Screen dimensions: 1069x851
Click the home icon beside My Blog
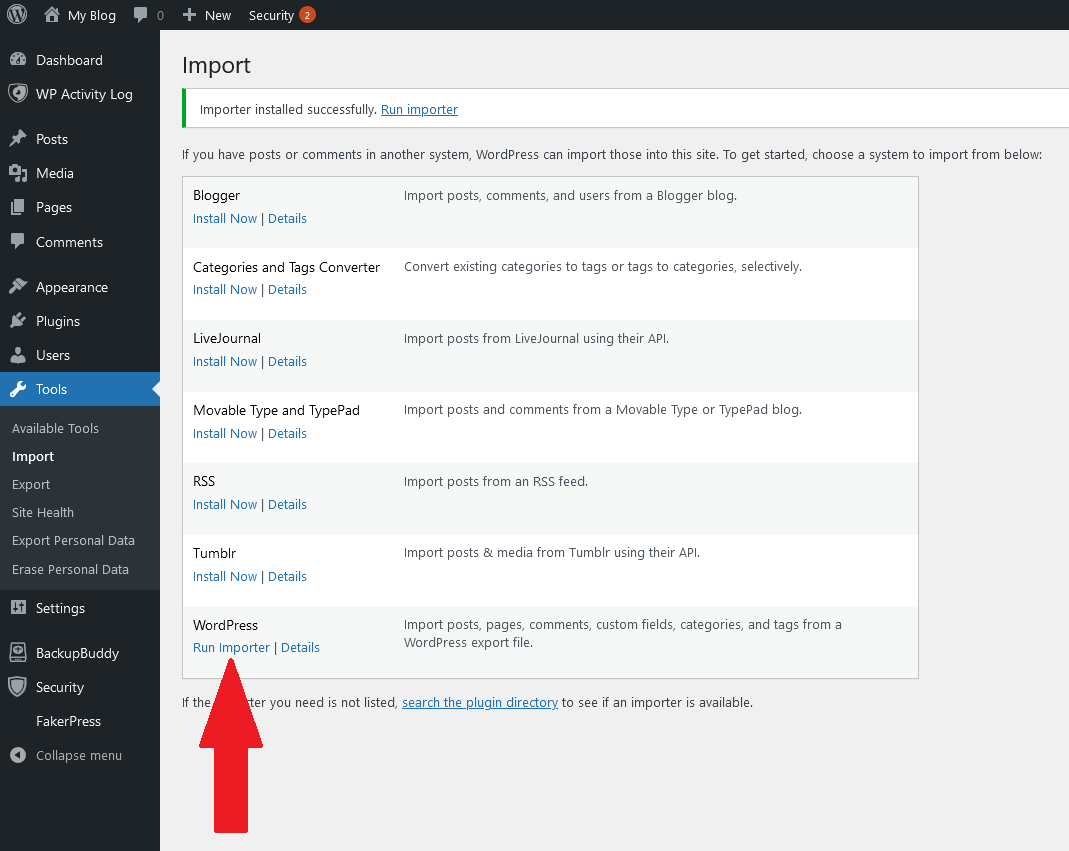pyautogui.click(x=52, y=14)
